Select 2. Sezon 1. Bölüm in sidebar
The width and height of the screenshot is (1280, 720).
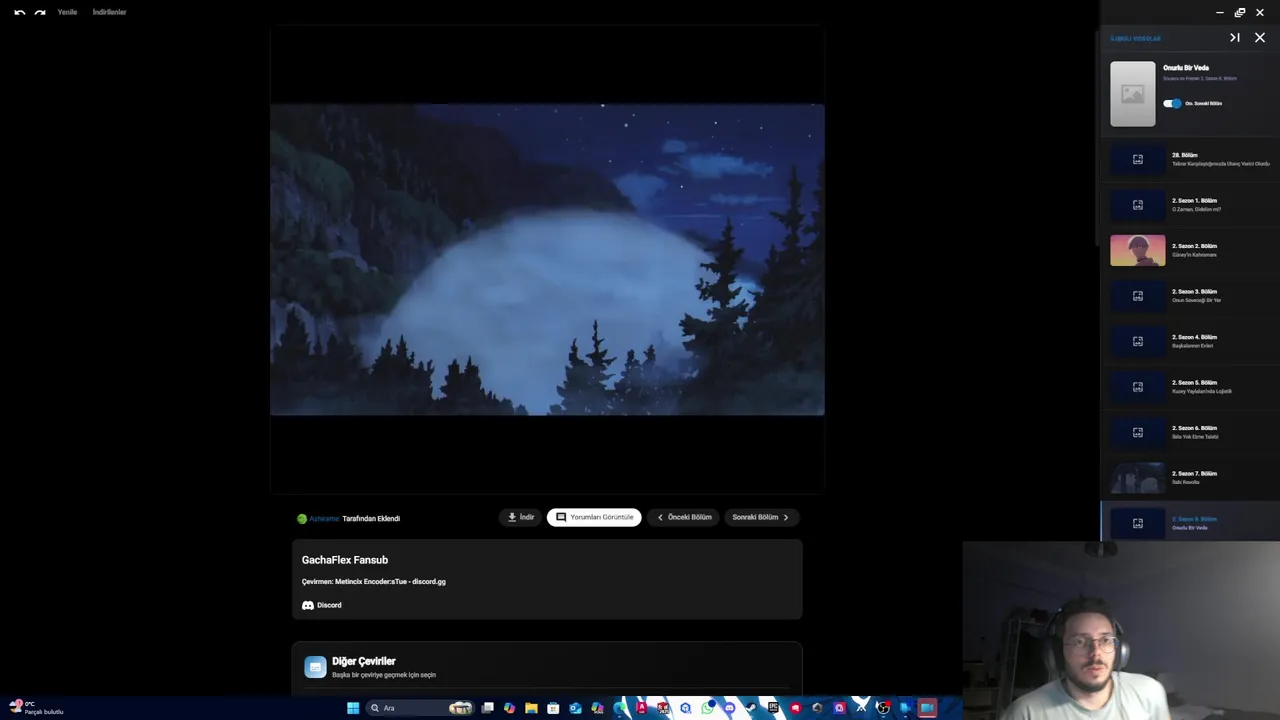pyautogui.click(x=1190, y=205)
